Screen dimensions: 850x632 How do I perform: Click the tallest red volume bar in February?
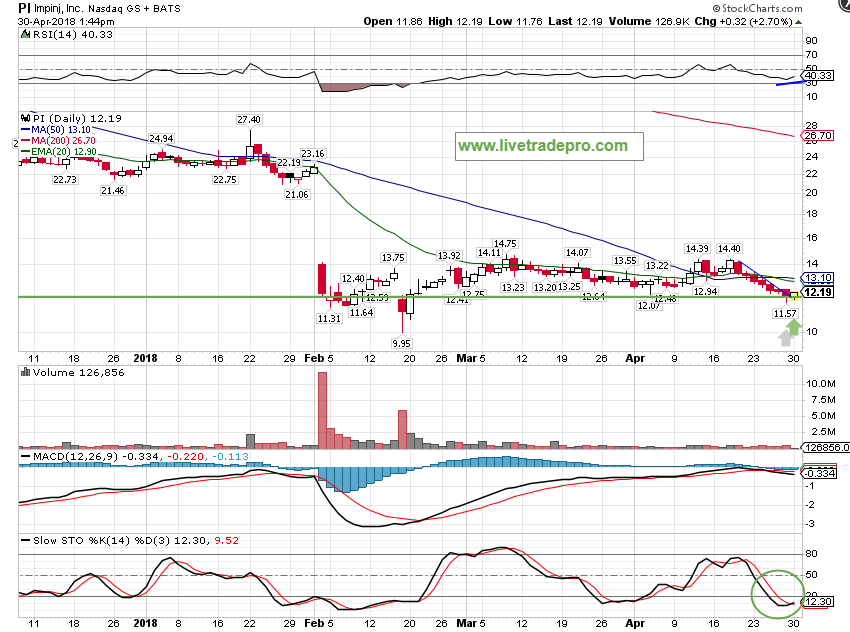point(322,410)
